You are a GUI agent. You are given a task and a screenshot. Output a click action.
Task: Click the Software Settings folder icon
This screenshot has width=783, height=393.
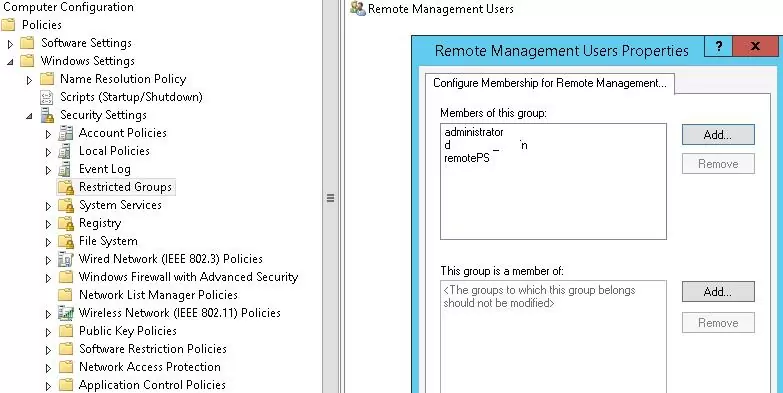(27, 43)
